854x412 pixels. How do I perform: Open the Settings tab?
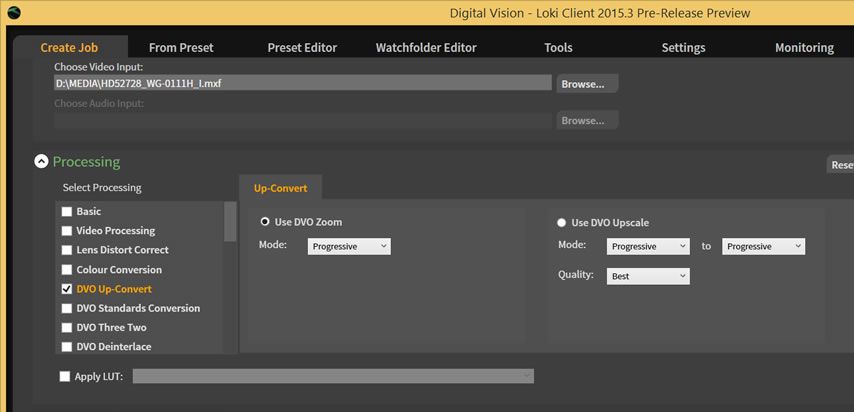pyautogui.click(x=683, y=47)
